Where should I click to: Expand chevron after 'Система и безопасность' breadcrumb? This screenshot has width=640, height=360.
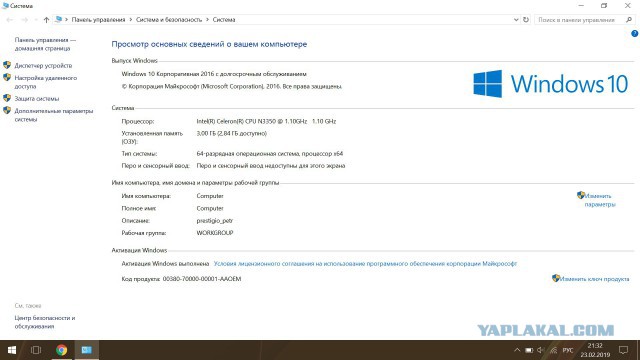point(207,20)
